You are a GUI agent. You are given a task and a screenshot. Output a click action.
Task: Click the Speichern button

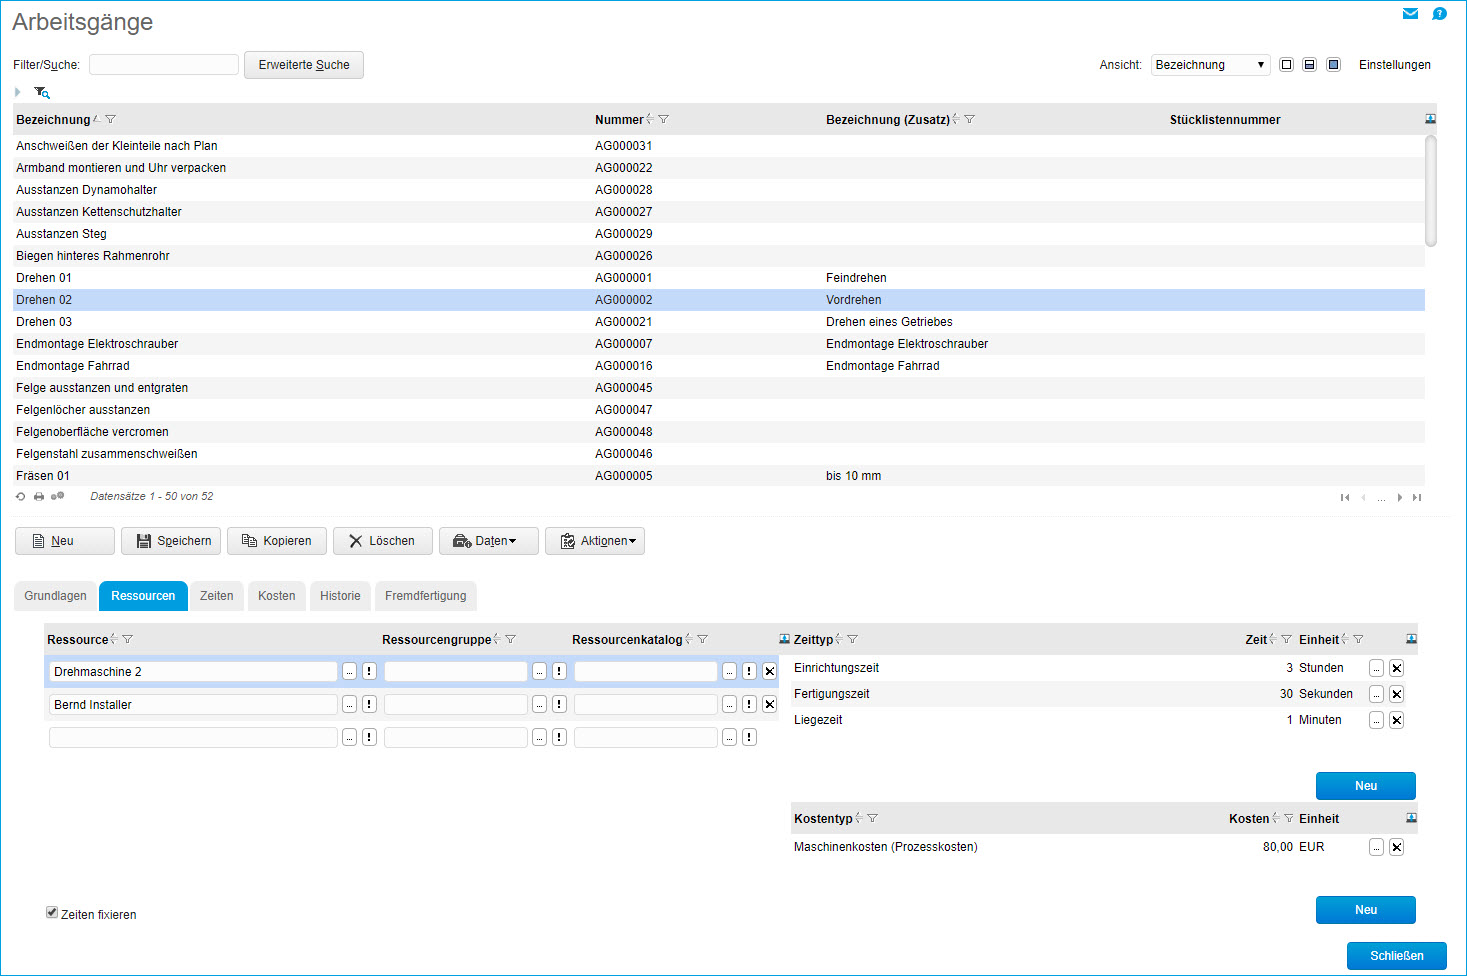[x=171, y=541]
